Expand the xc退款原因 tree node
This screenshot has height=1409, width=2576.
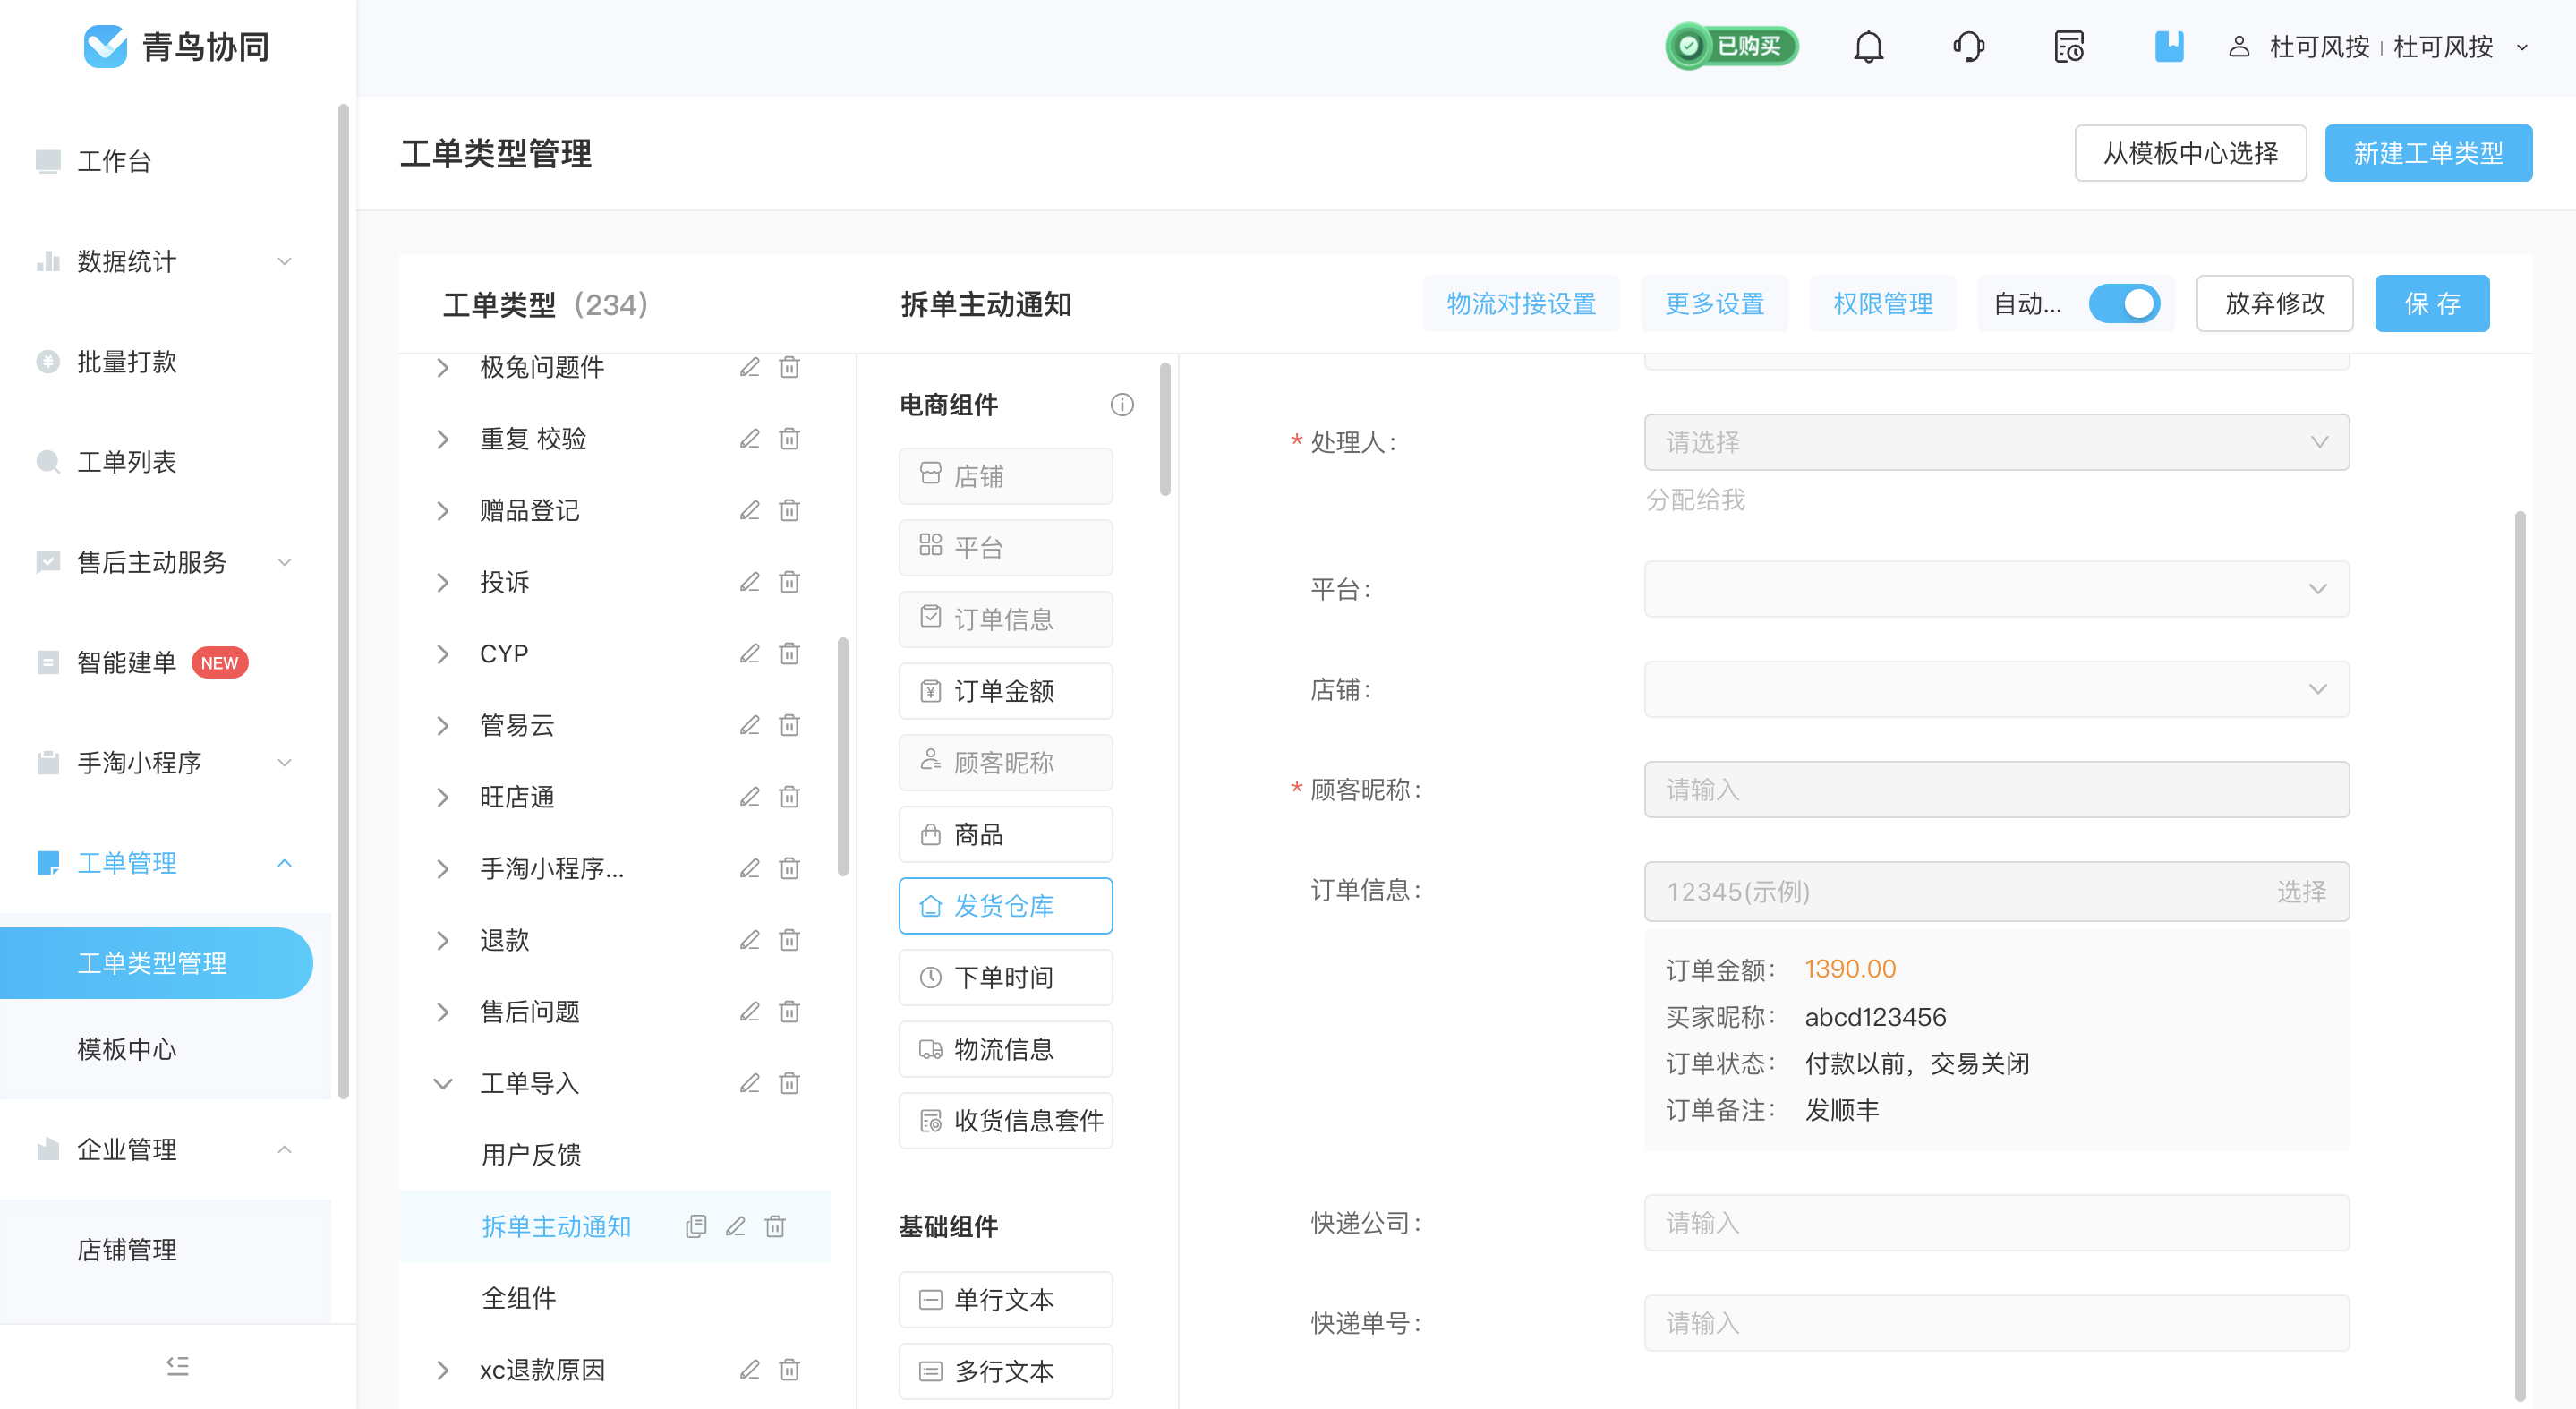click(443, 1370)
